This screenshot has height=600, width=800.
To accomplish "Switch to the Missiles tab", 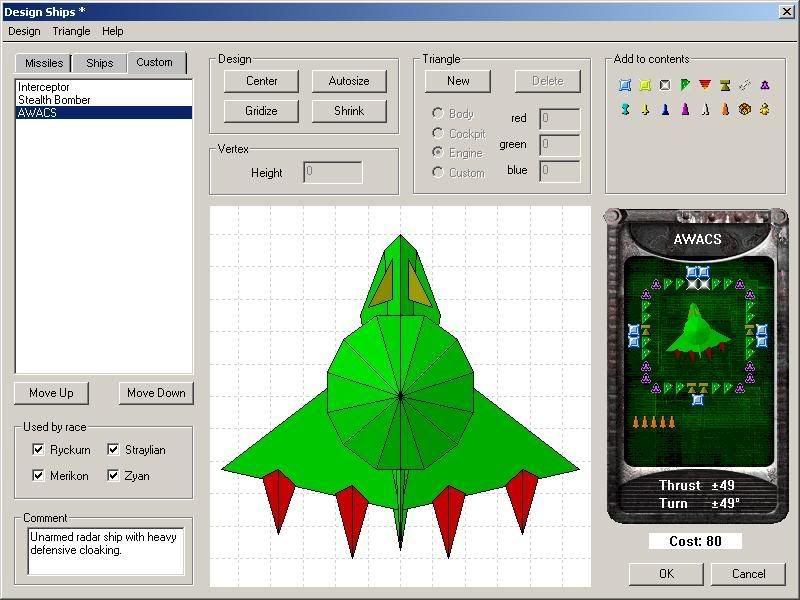I will coord(44,63).
